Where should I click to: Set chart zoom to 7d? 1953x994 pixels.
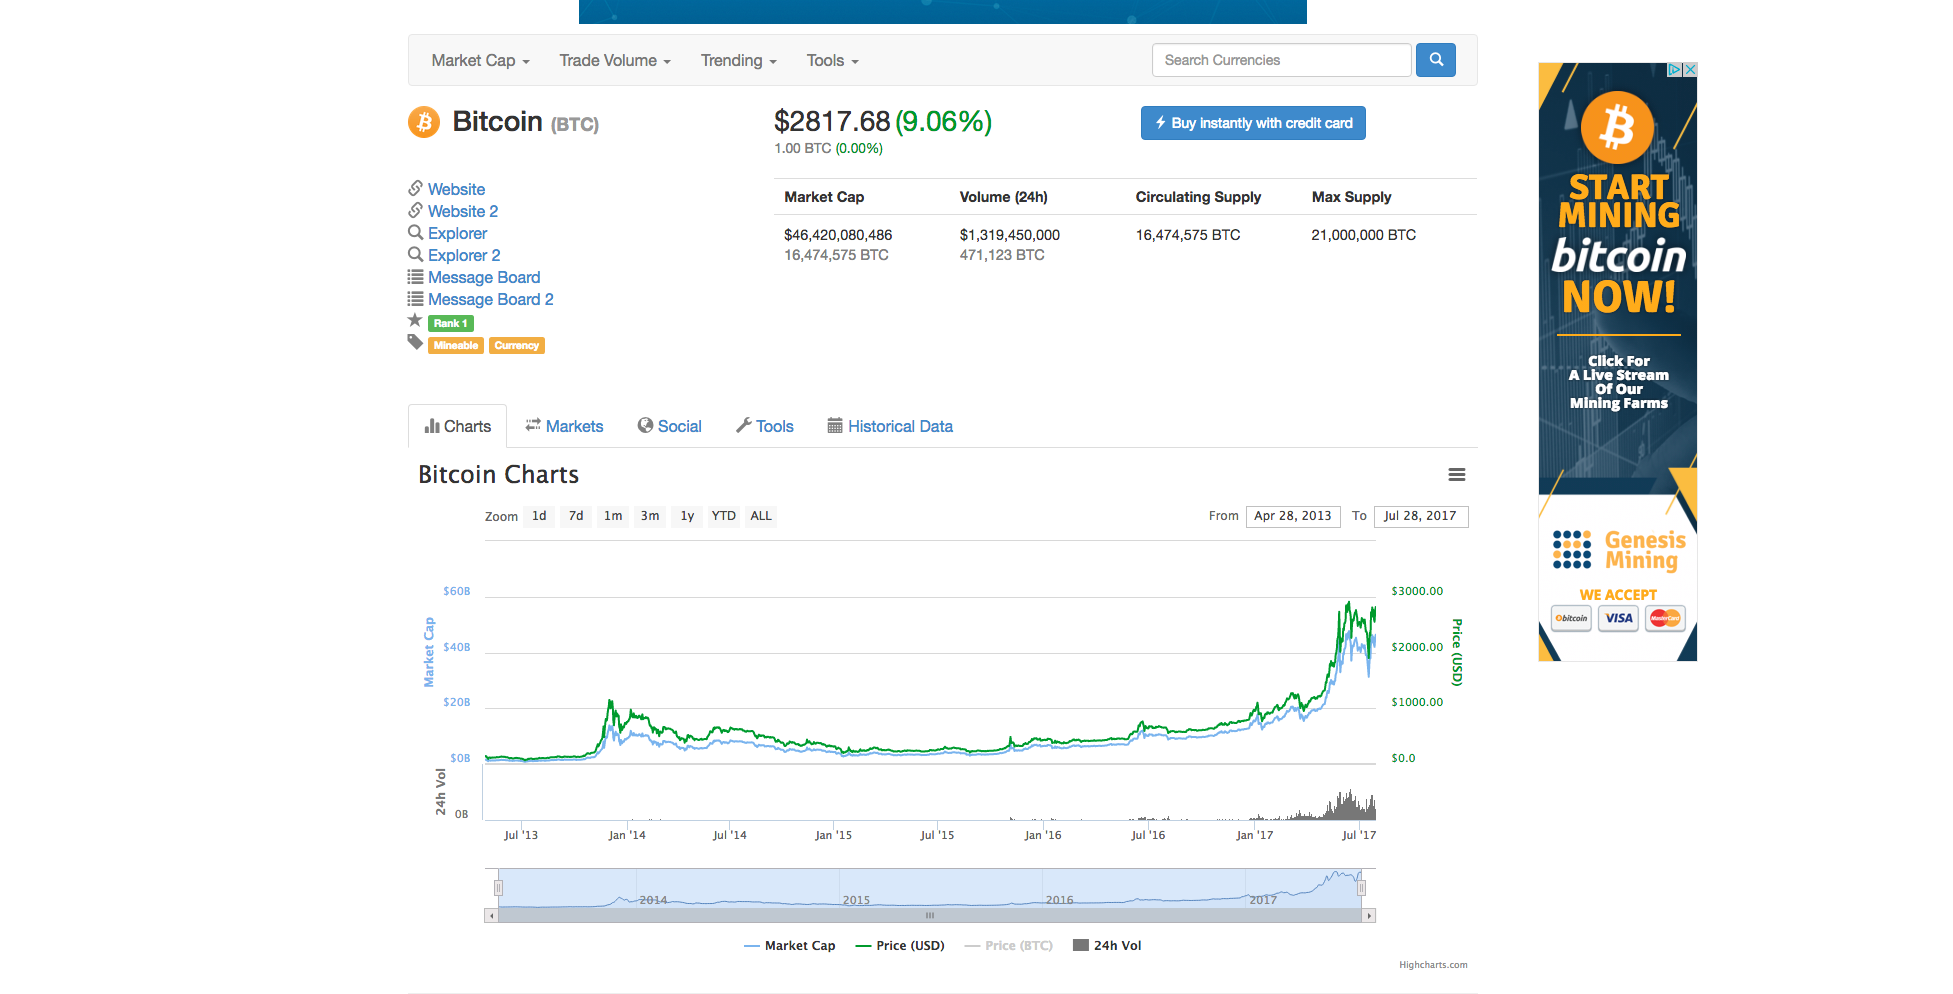pos(576,516)
